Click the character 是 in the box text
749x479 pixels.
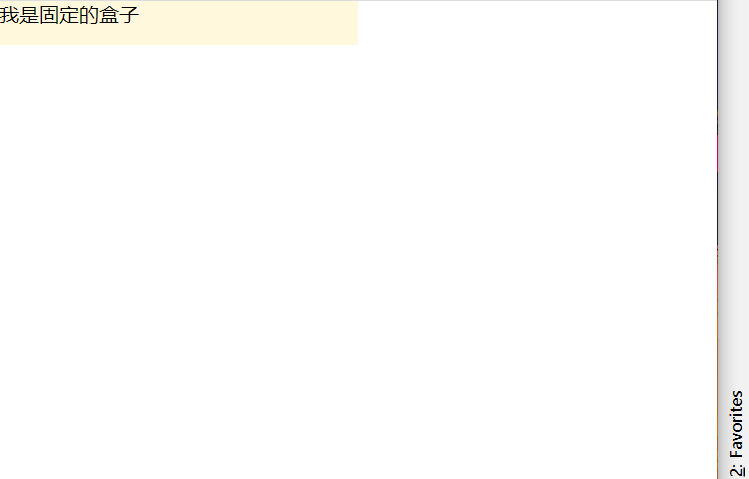(29, 15)
